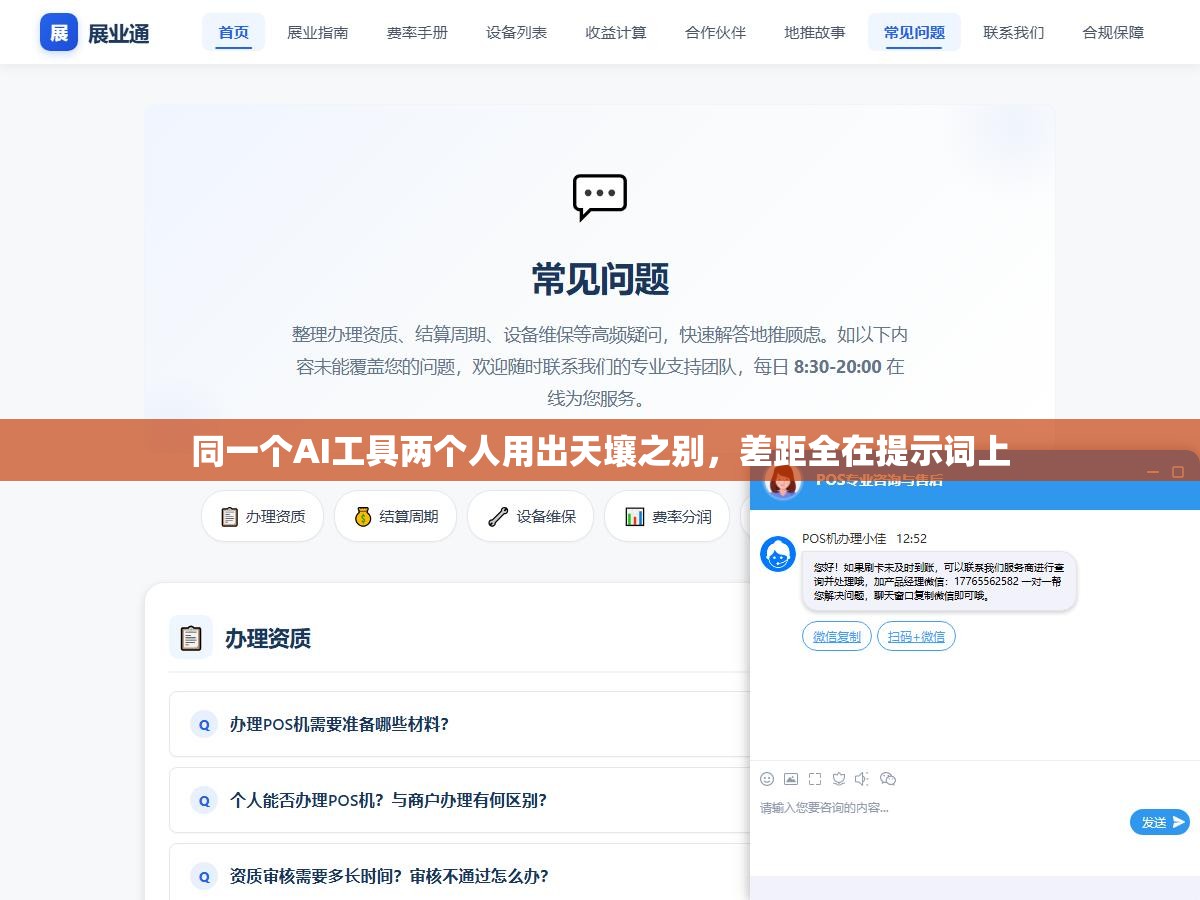Image resolution: width=1200 pixels, height=900 pixels.
Task: Click the POS机办理小佳 agent avatar
Action: click(778, 554)
